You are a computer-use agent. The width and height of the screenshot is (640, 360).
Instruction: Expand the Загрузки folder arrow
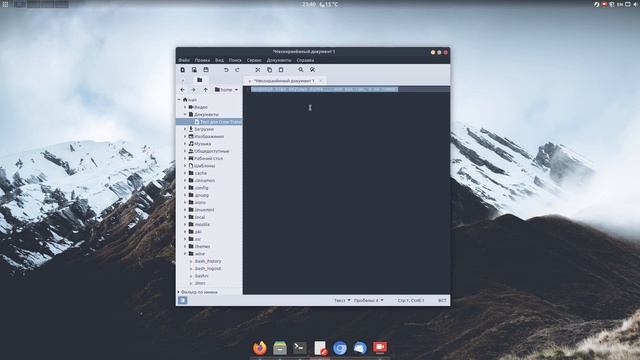pos(185,129)
